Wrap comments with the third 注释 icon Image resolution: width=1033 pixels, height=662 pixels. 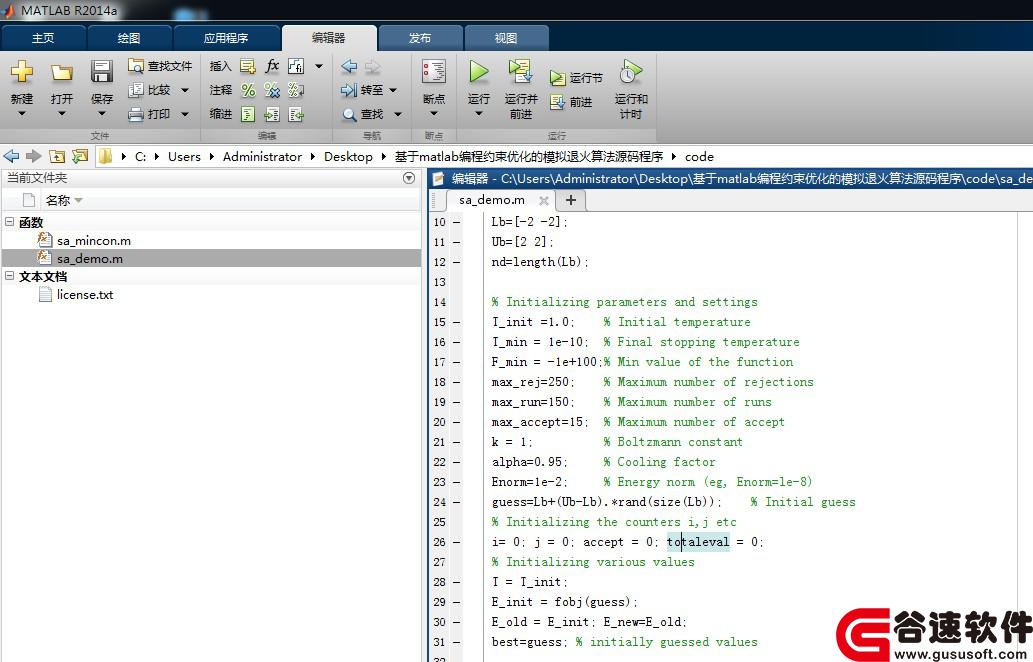pos(296,90)
